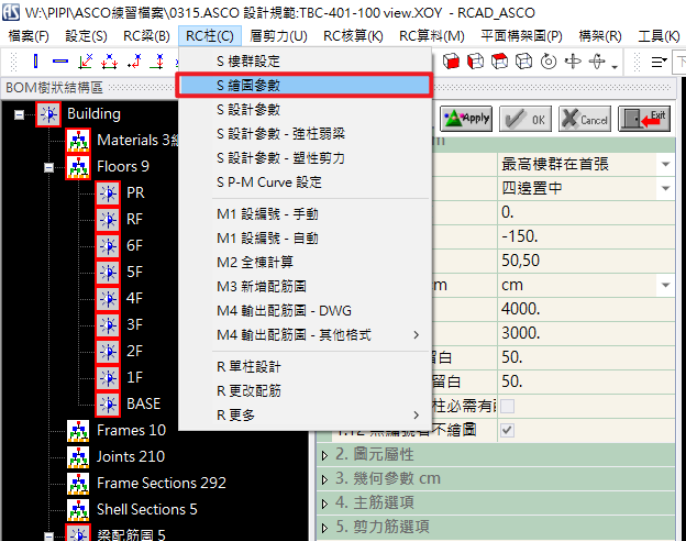686x541 pixels.
Task: Choose S 設計參數 from the menu
Action: (248, 109)
